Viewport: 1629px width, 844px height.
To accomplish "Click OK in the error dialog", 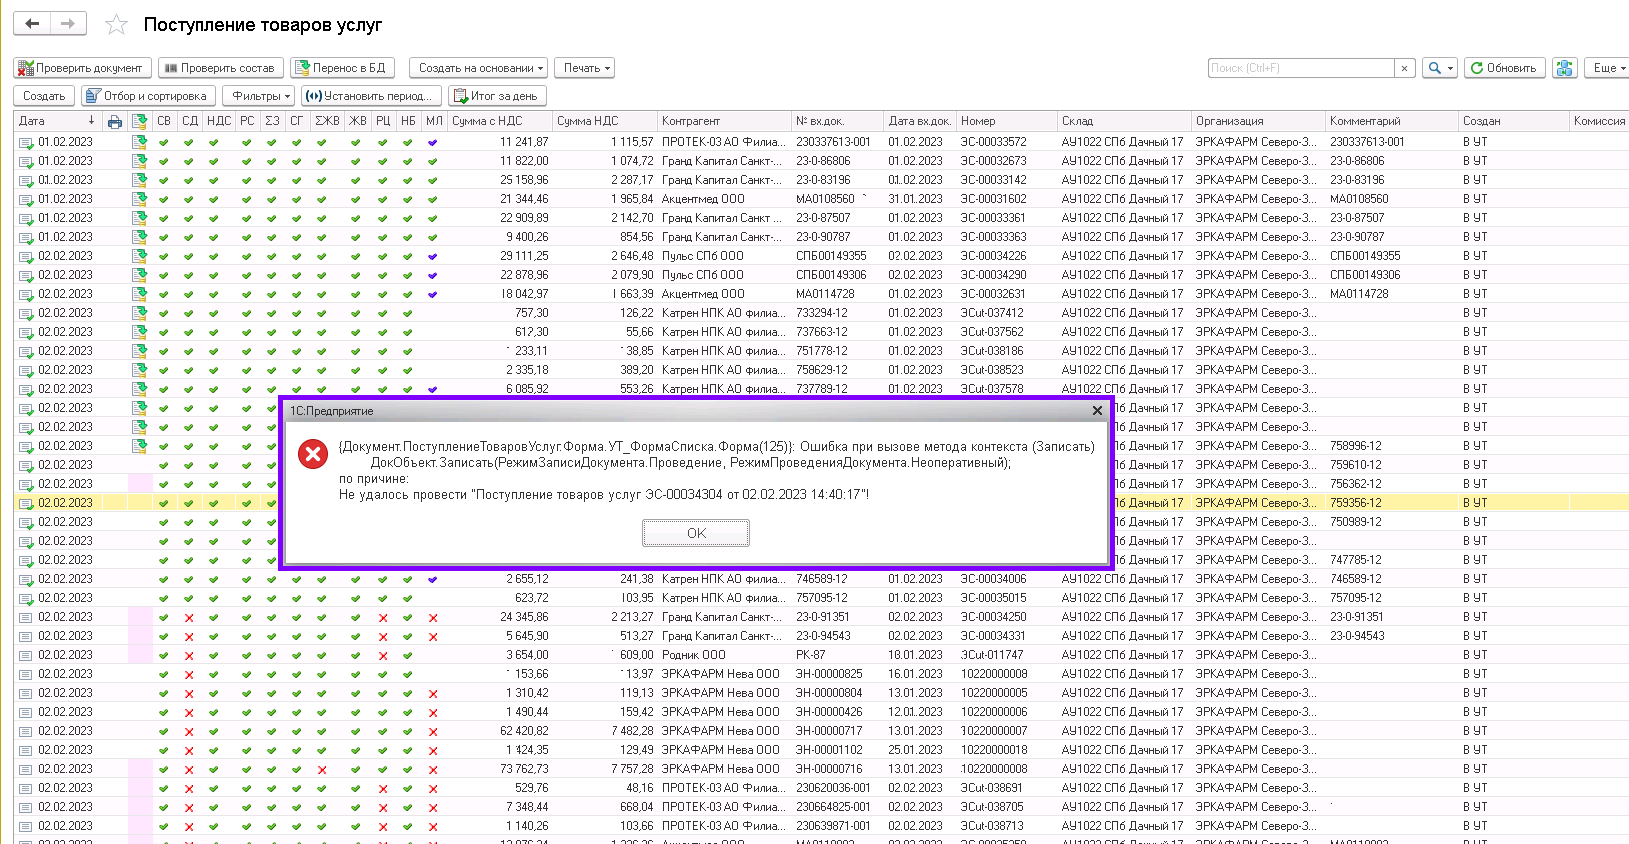I will 695,533.
